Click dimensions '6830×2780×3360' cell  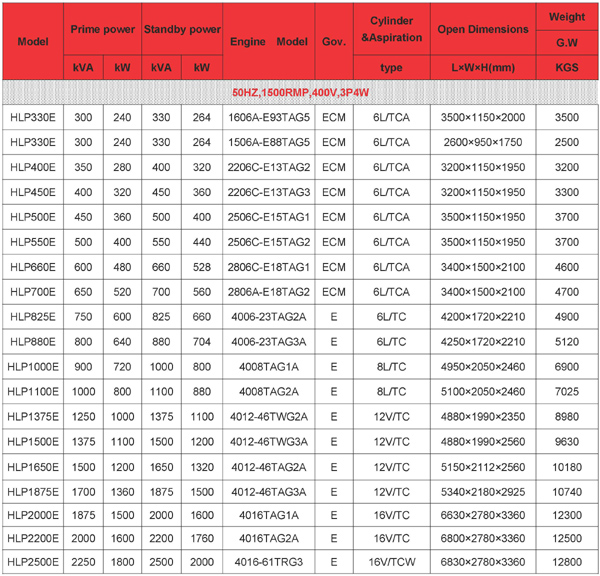pyautogui.click(x=483, y=562)
